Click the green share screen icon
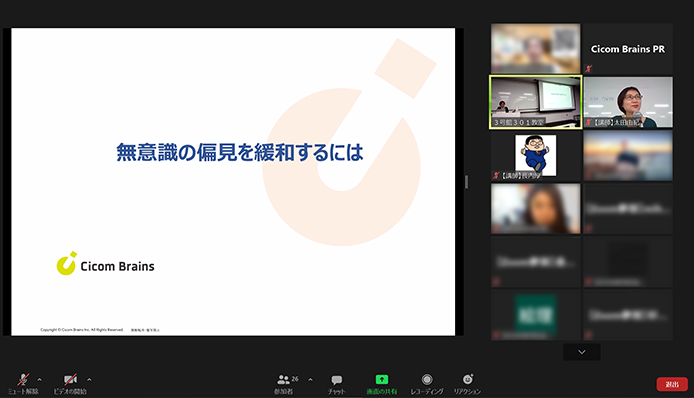 point(382,379)
